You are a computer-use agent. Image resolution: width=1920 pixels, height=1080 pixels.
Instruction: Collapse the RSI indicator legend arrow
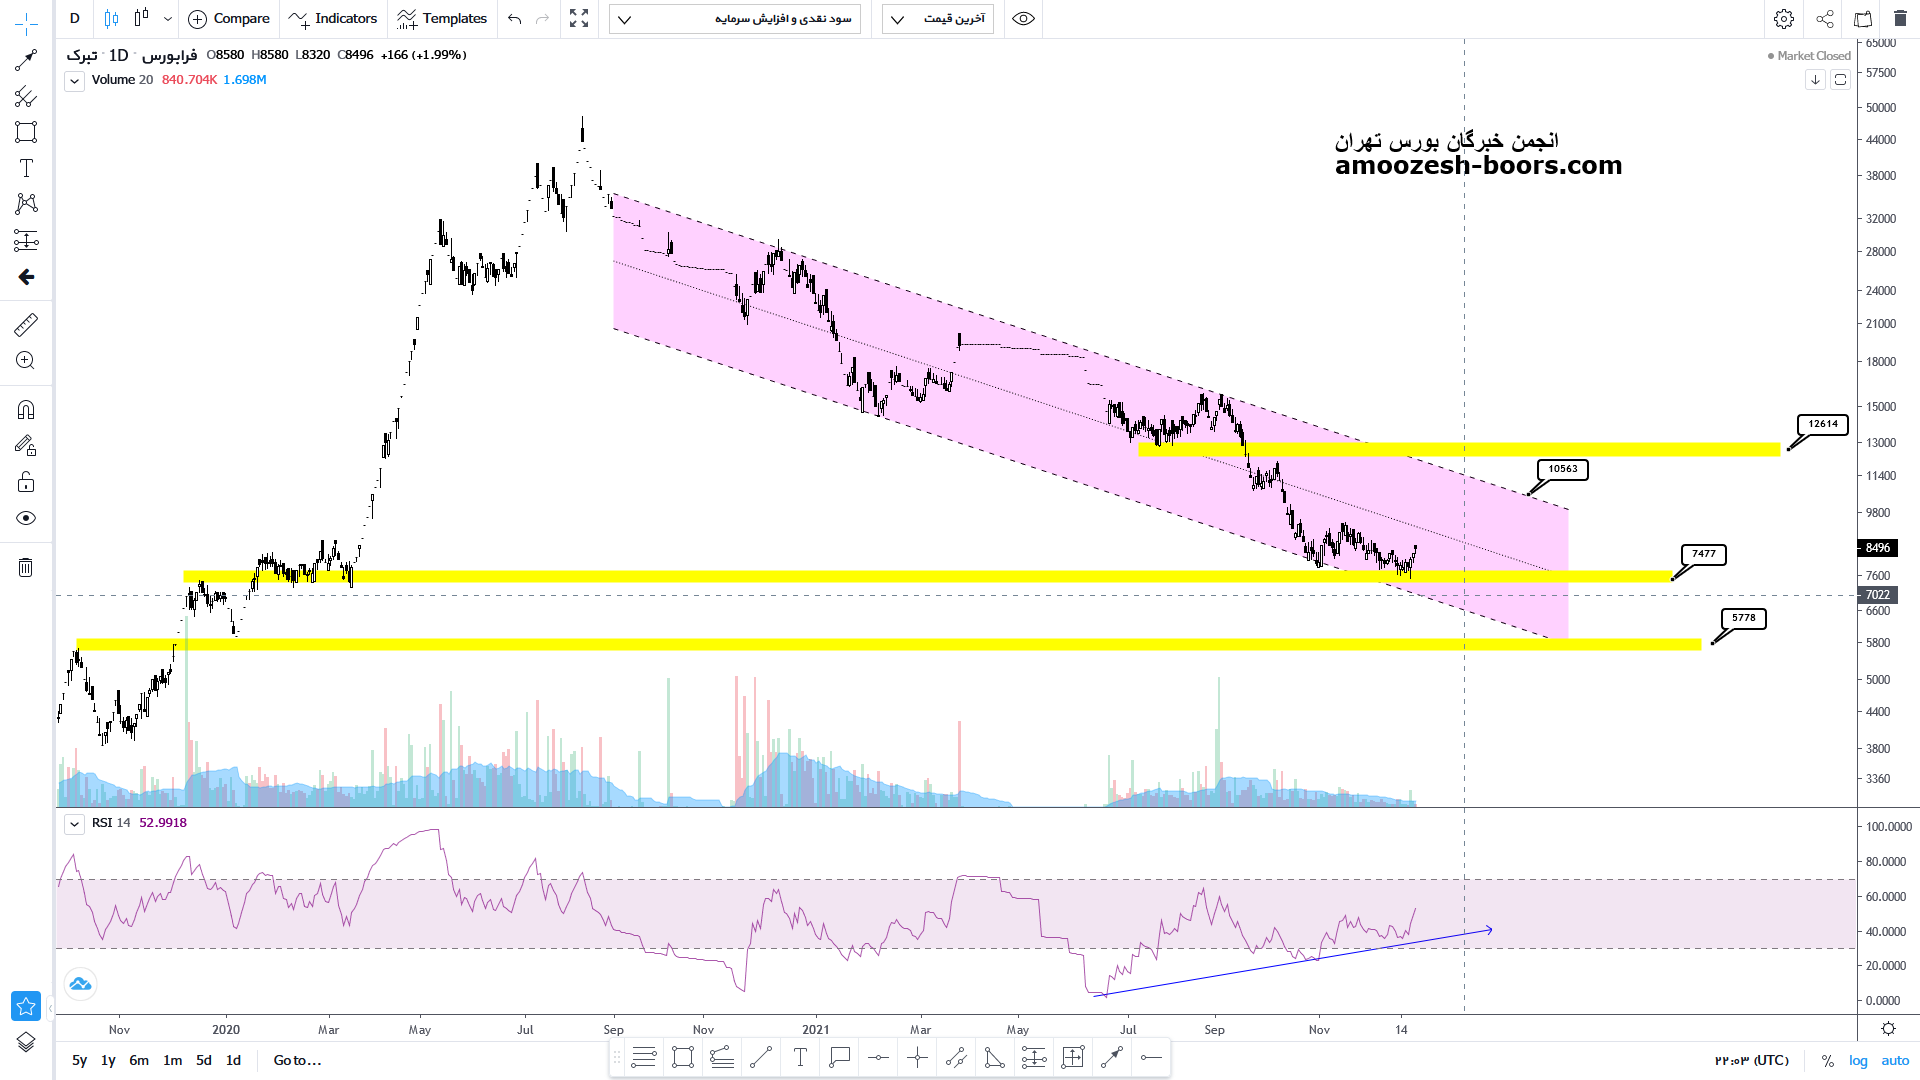74,824
